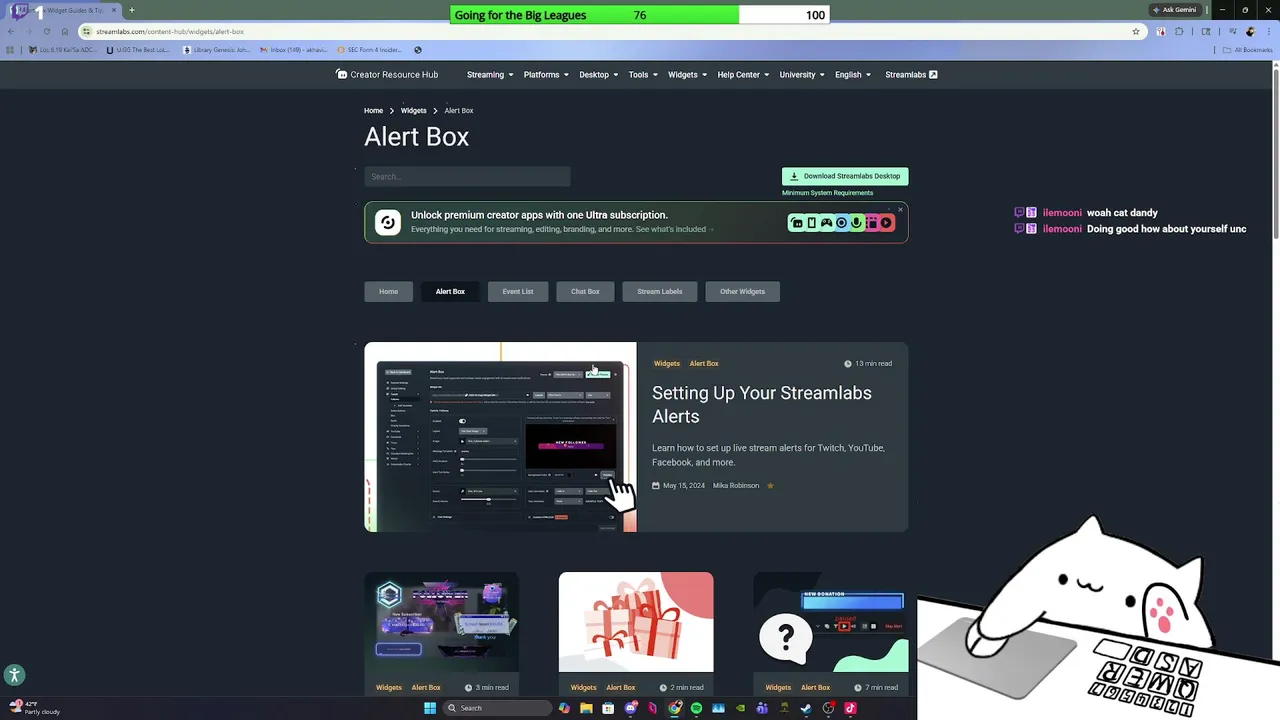Open Steam from the taskbar
The width and height of the screenshot is (1280, 720).
(806, 708)
